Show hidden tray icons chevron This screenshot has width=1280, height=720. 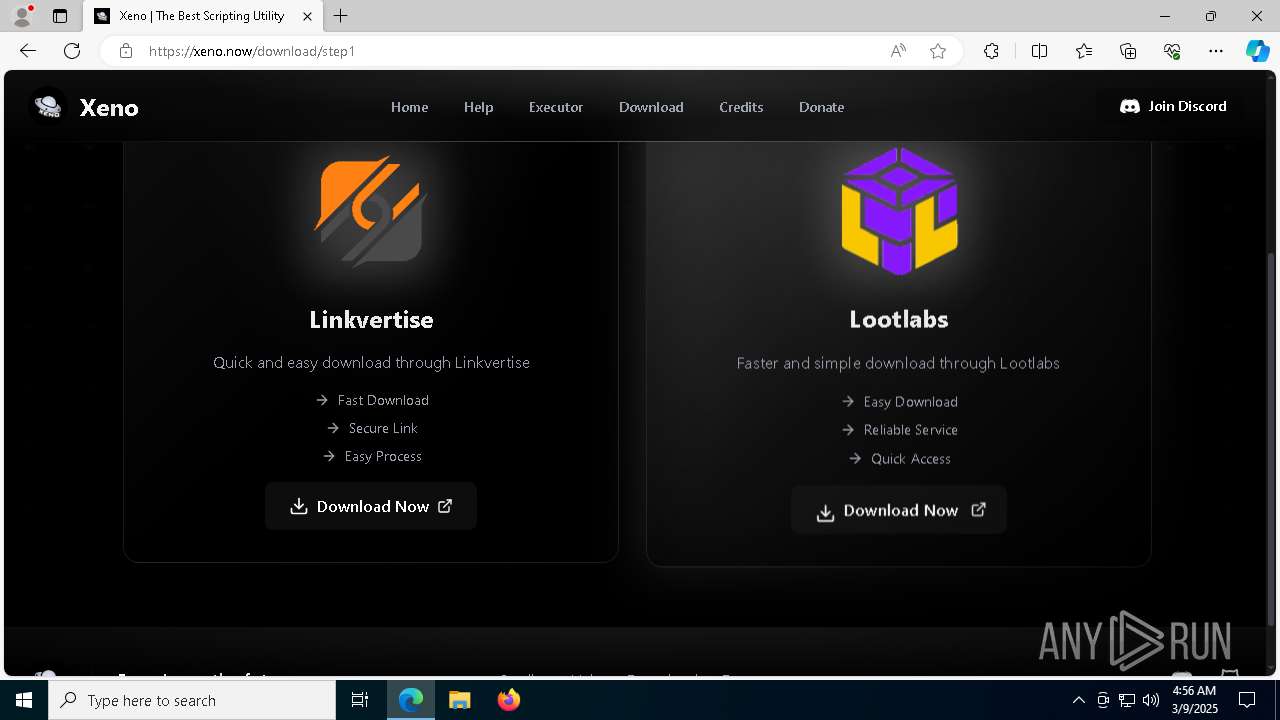point(1078,700)
